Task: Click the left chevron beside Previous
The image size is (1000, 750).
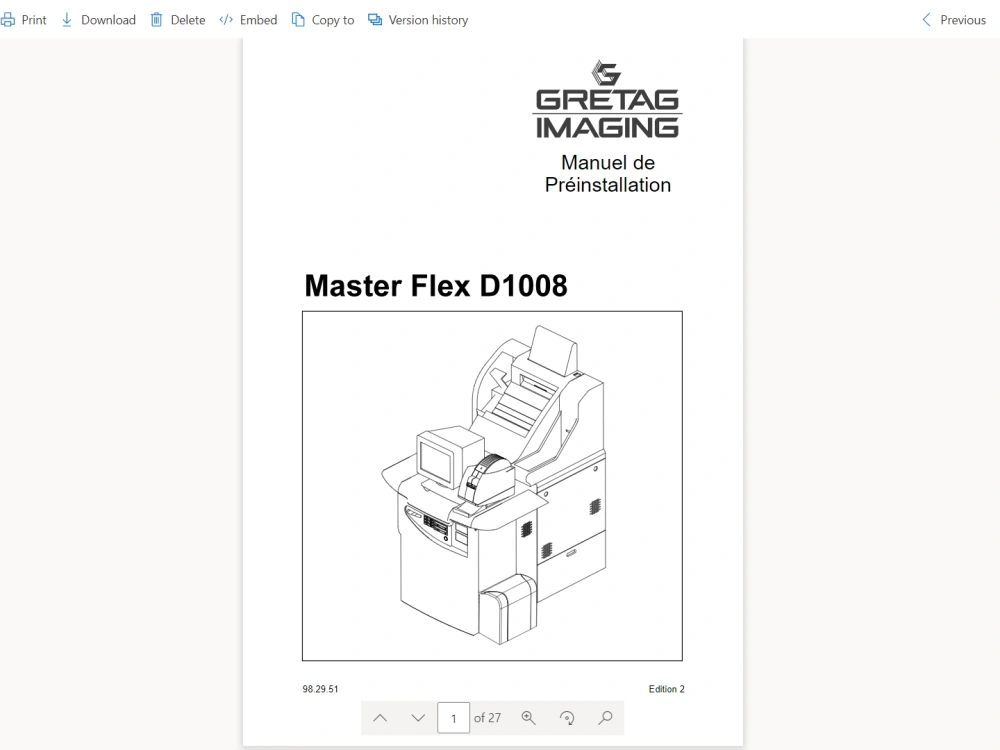Action: pyautogui.click(x=927, y=20)
